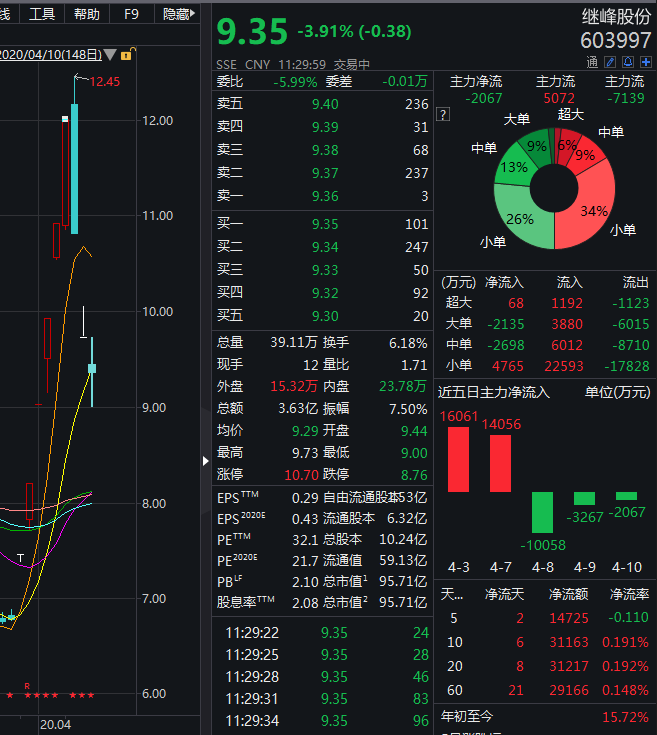The height and width of the screenshot is (735, 657).
Task: Add stock to watchlist with plus icon
Action: (646, 62)
